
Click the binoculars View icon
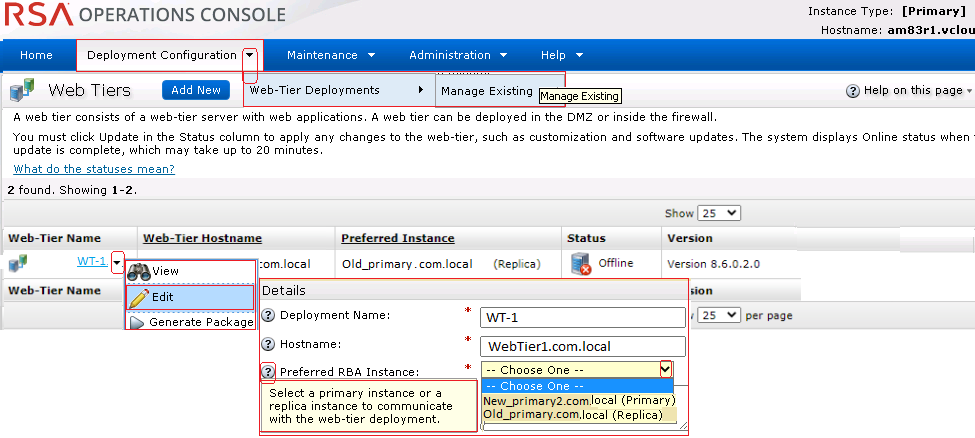[x=138, y=271]
